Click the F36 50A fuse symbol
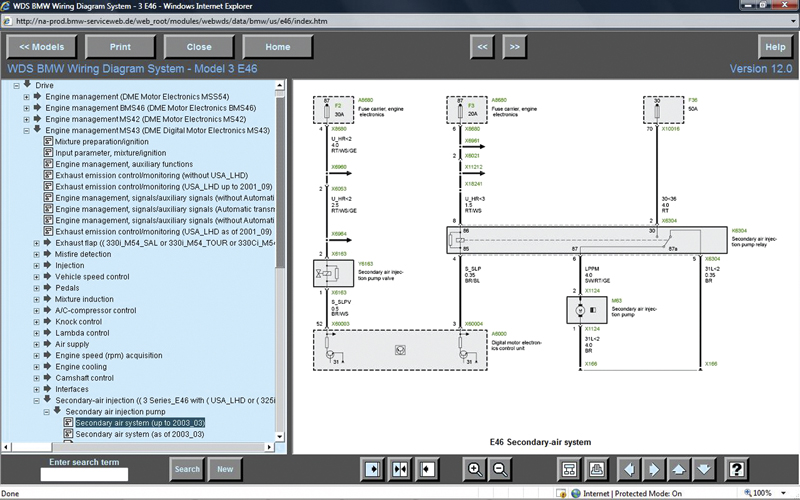Screen dimensions: 800x500 [657, 110]
